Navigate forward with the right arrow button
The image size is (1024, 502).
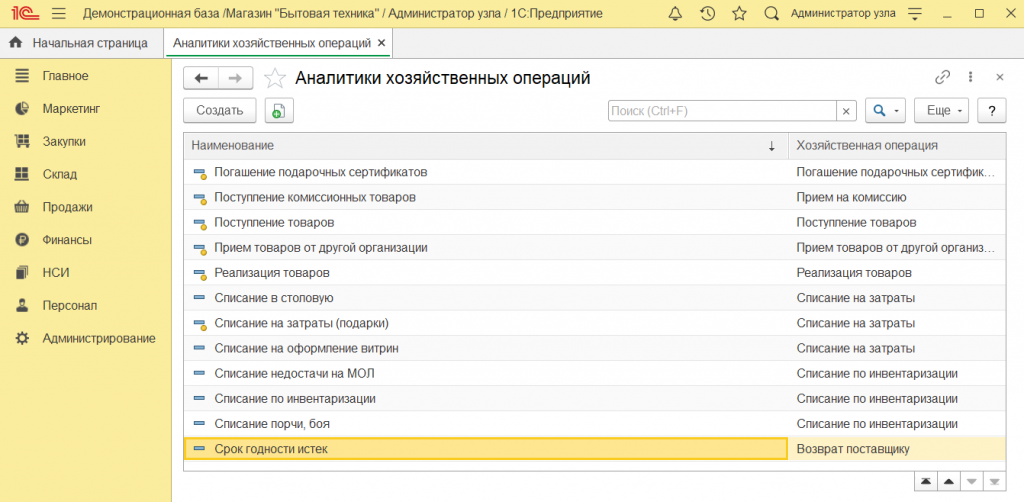tap(235, 78)
